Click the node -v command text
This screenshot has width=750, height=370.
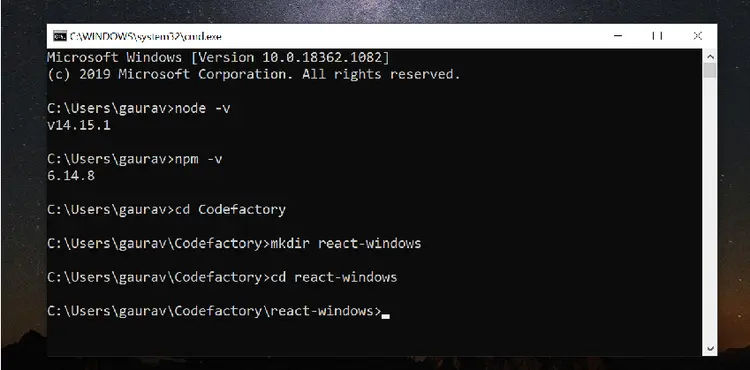(x=203, y=109)
